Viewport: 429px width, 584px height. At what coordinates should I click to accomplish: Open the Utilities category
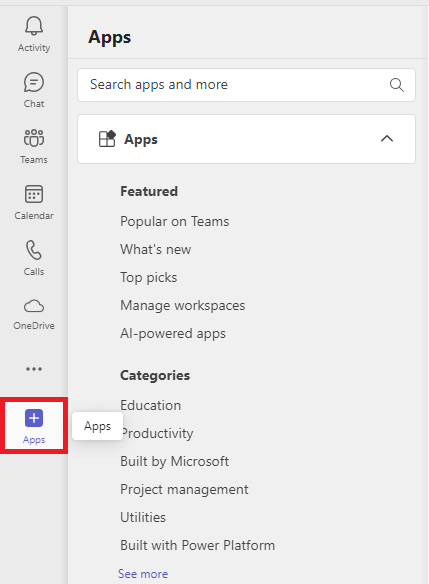coord(143,517)
